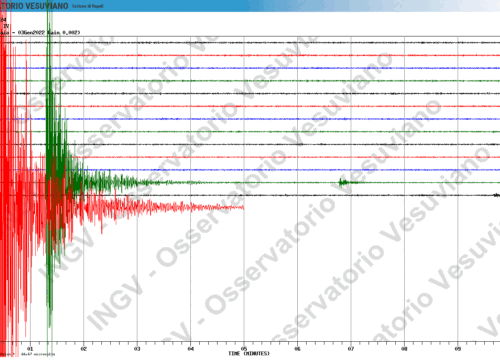Click the small black event at far right
The height and width of the screenshot is (360, 500).
497,195
